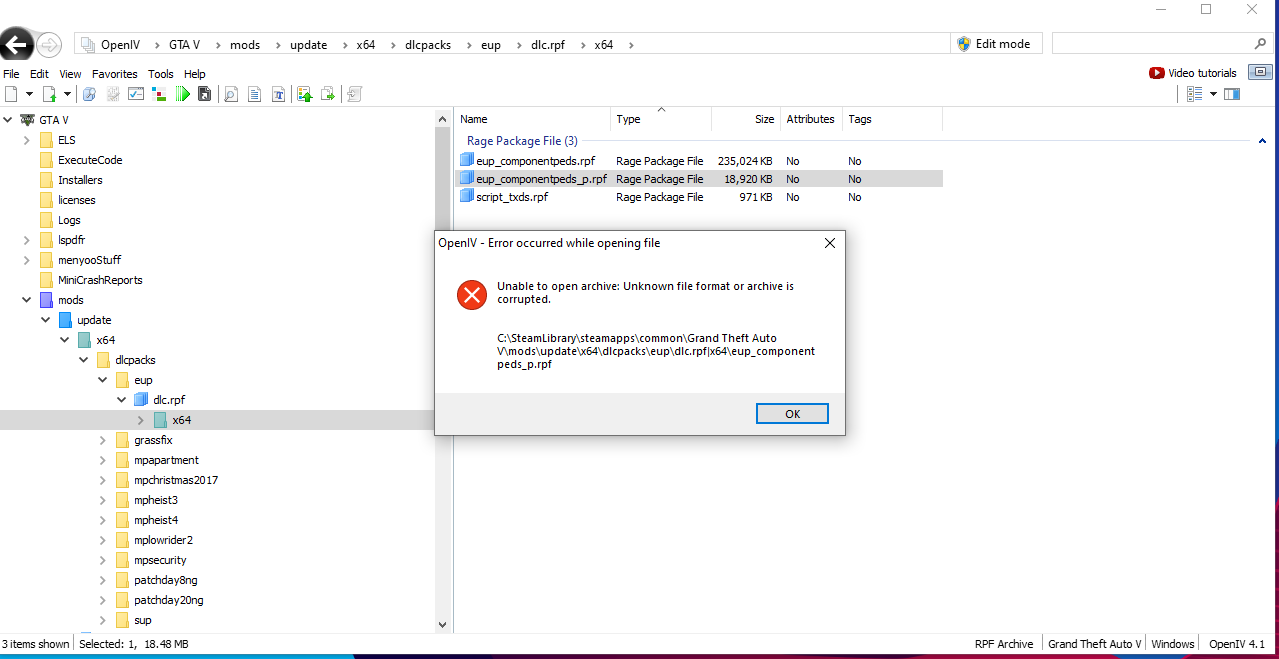Viewport: 1279px width, 659px height.
Task: Click the shield icon on Edit mode
Action: pyautogui.click(x=964, y=44)
